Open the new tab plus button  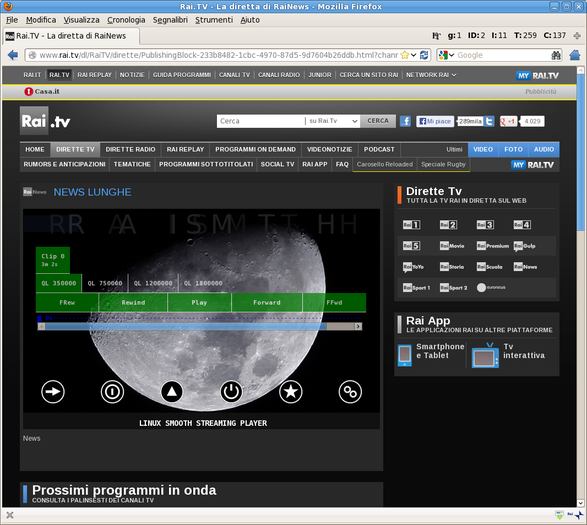577,36
